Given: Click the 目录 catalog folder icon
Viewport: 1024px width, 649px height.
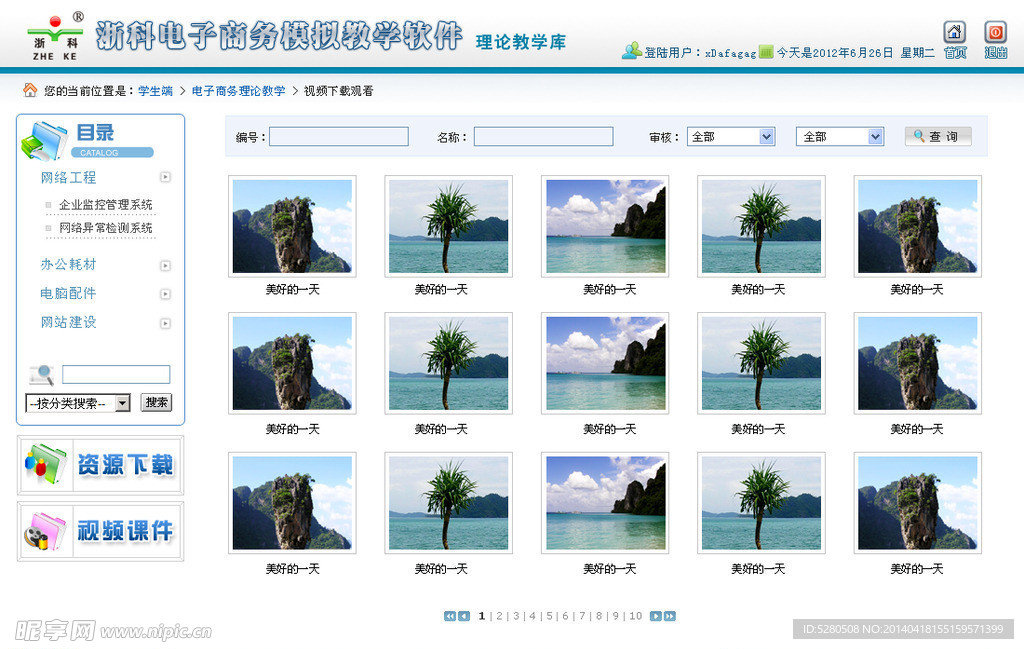Looking at the screenshot, I should (x=44, y=140).
